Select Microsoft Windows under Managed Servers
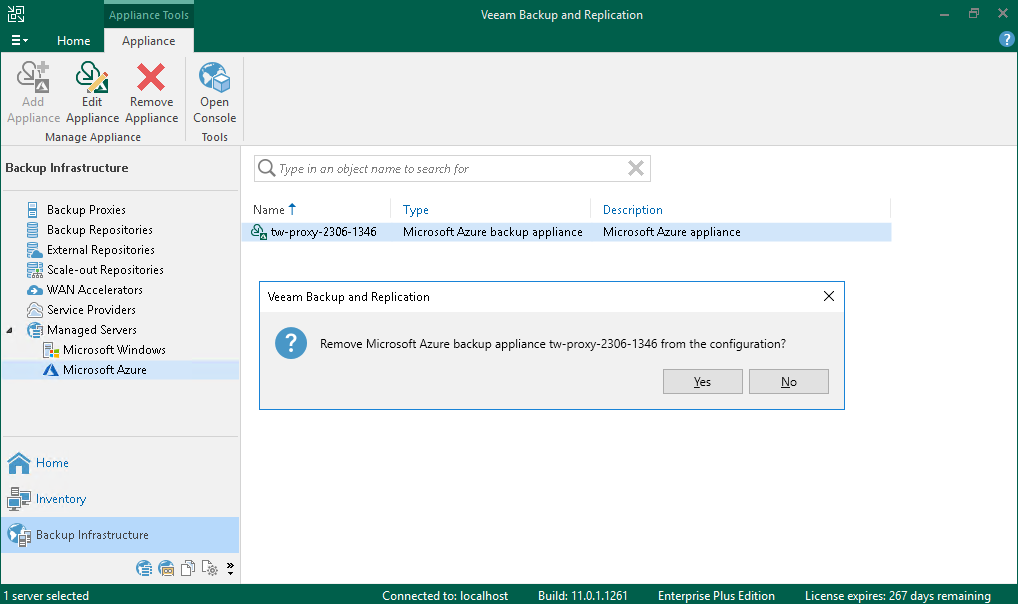Image resolution: width=1018 pixels, height=604 pixels. [114, 350]
